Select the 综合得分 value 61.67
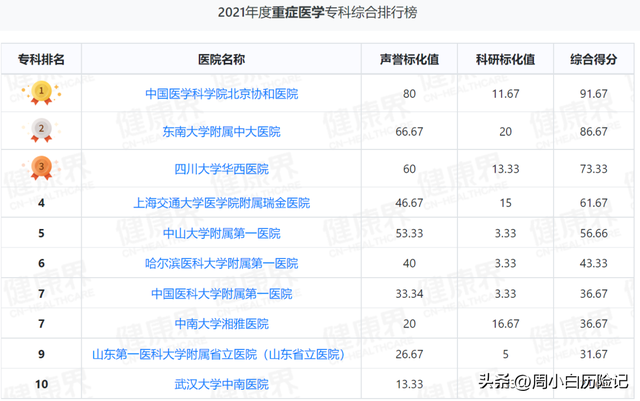The image size is (640, 401). point(593,203)
